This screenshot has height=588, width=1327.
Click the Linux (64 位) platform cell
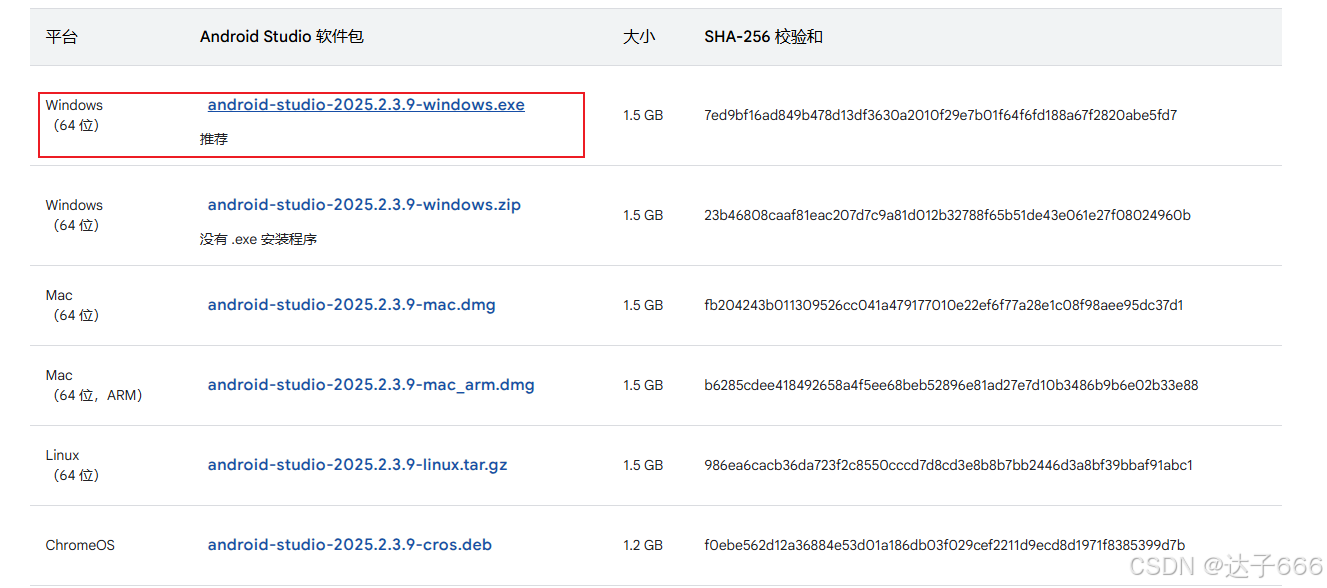click(74, 465)
